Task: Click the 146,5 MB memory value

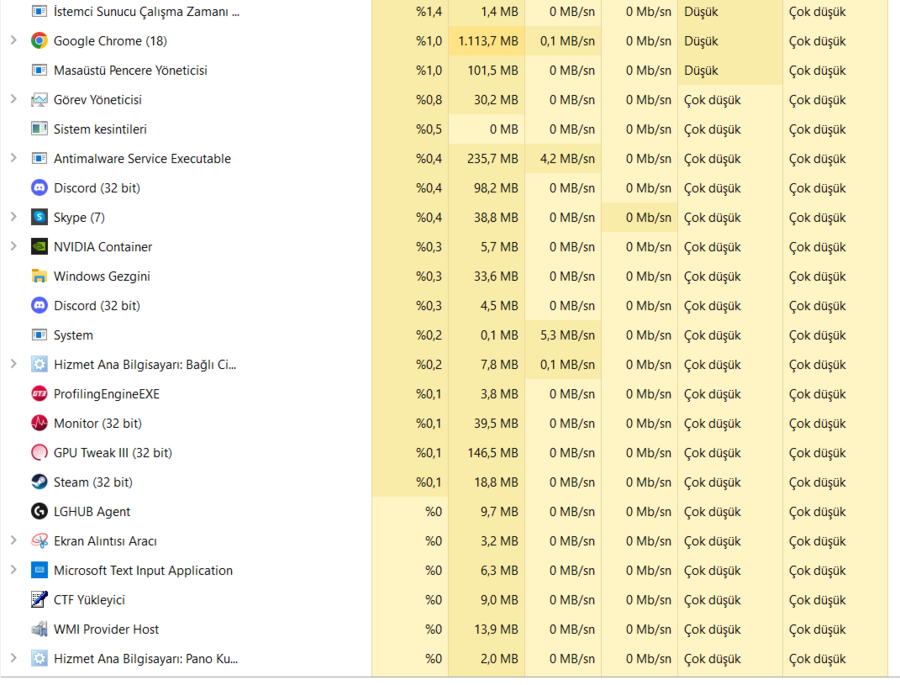Action: [x=492, y=452]
